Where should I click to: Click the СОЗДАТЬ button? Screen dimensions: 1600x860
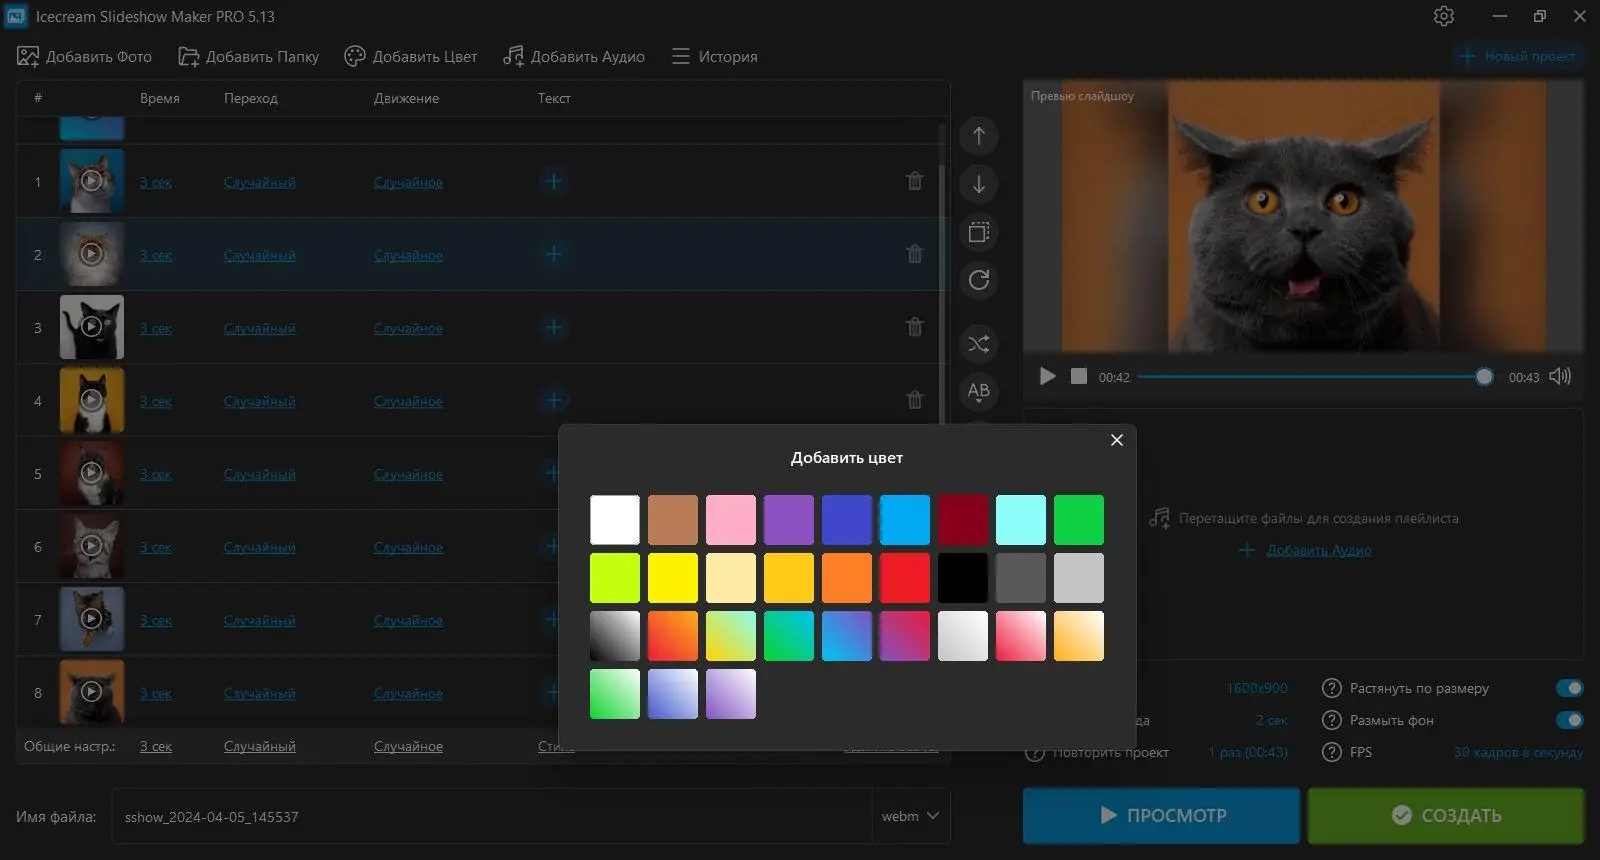click(1446, 815)
